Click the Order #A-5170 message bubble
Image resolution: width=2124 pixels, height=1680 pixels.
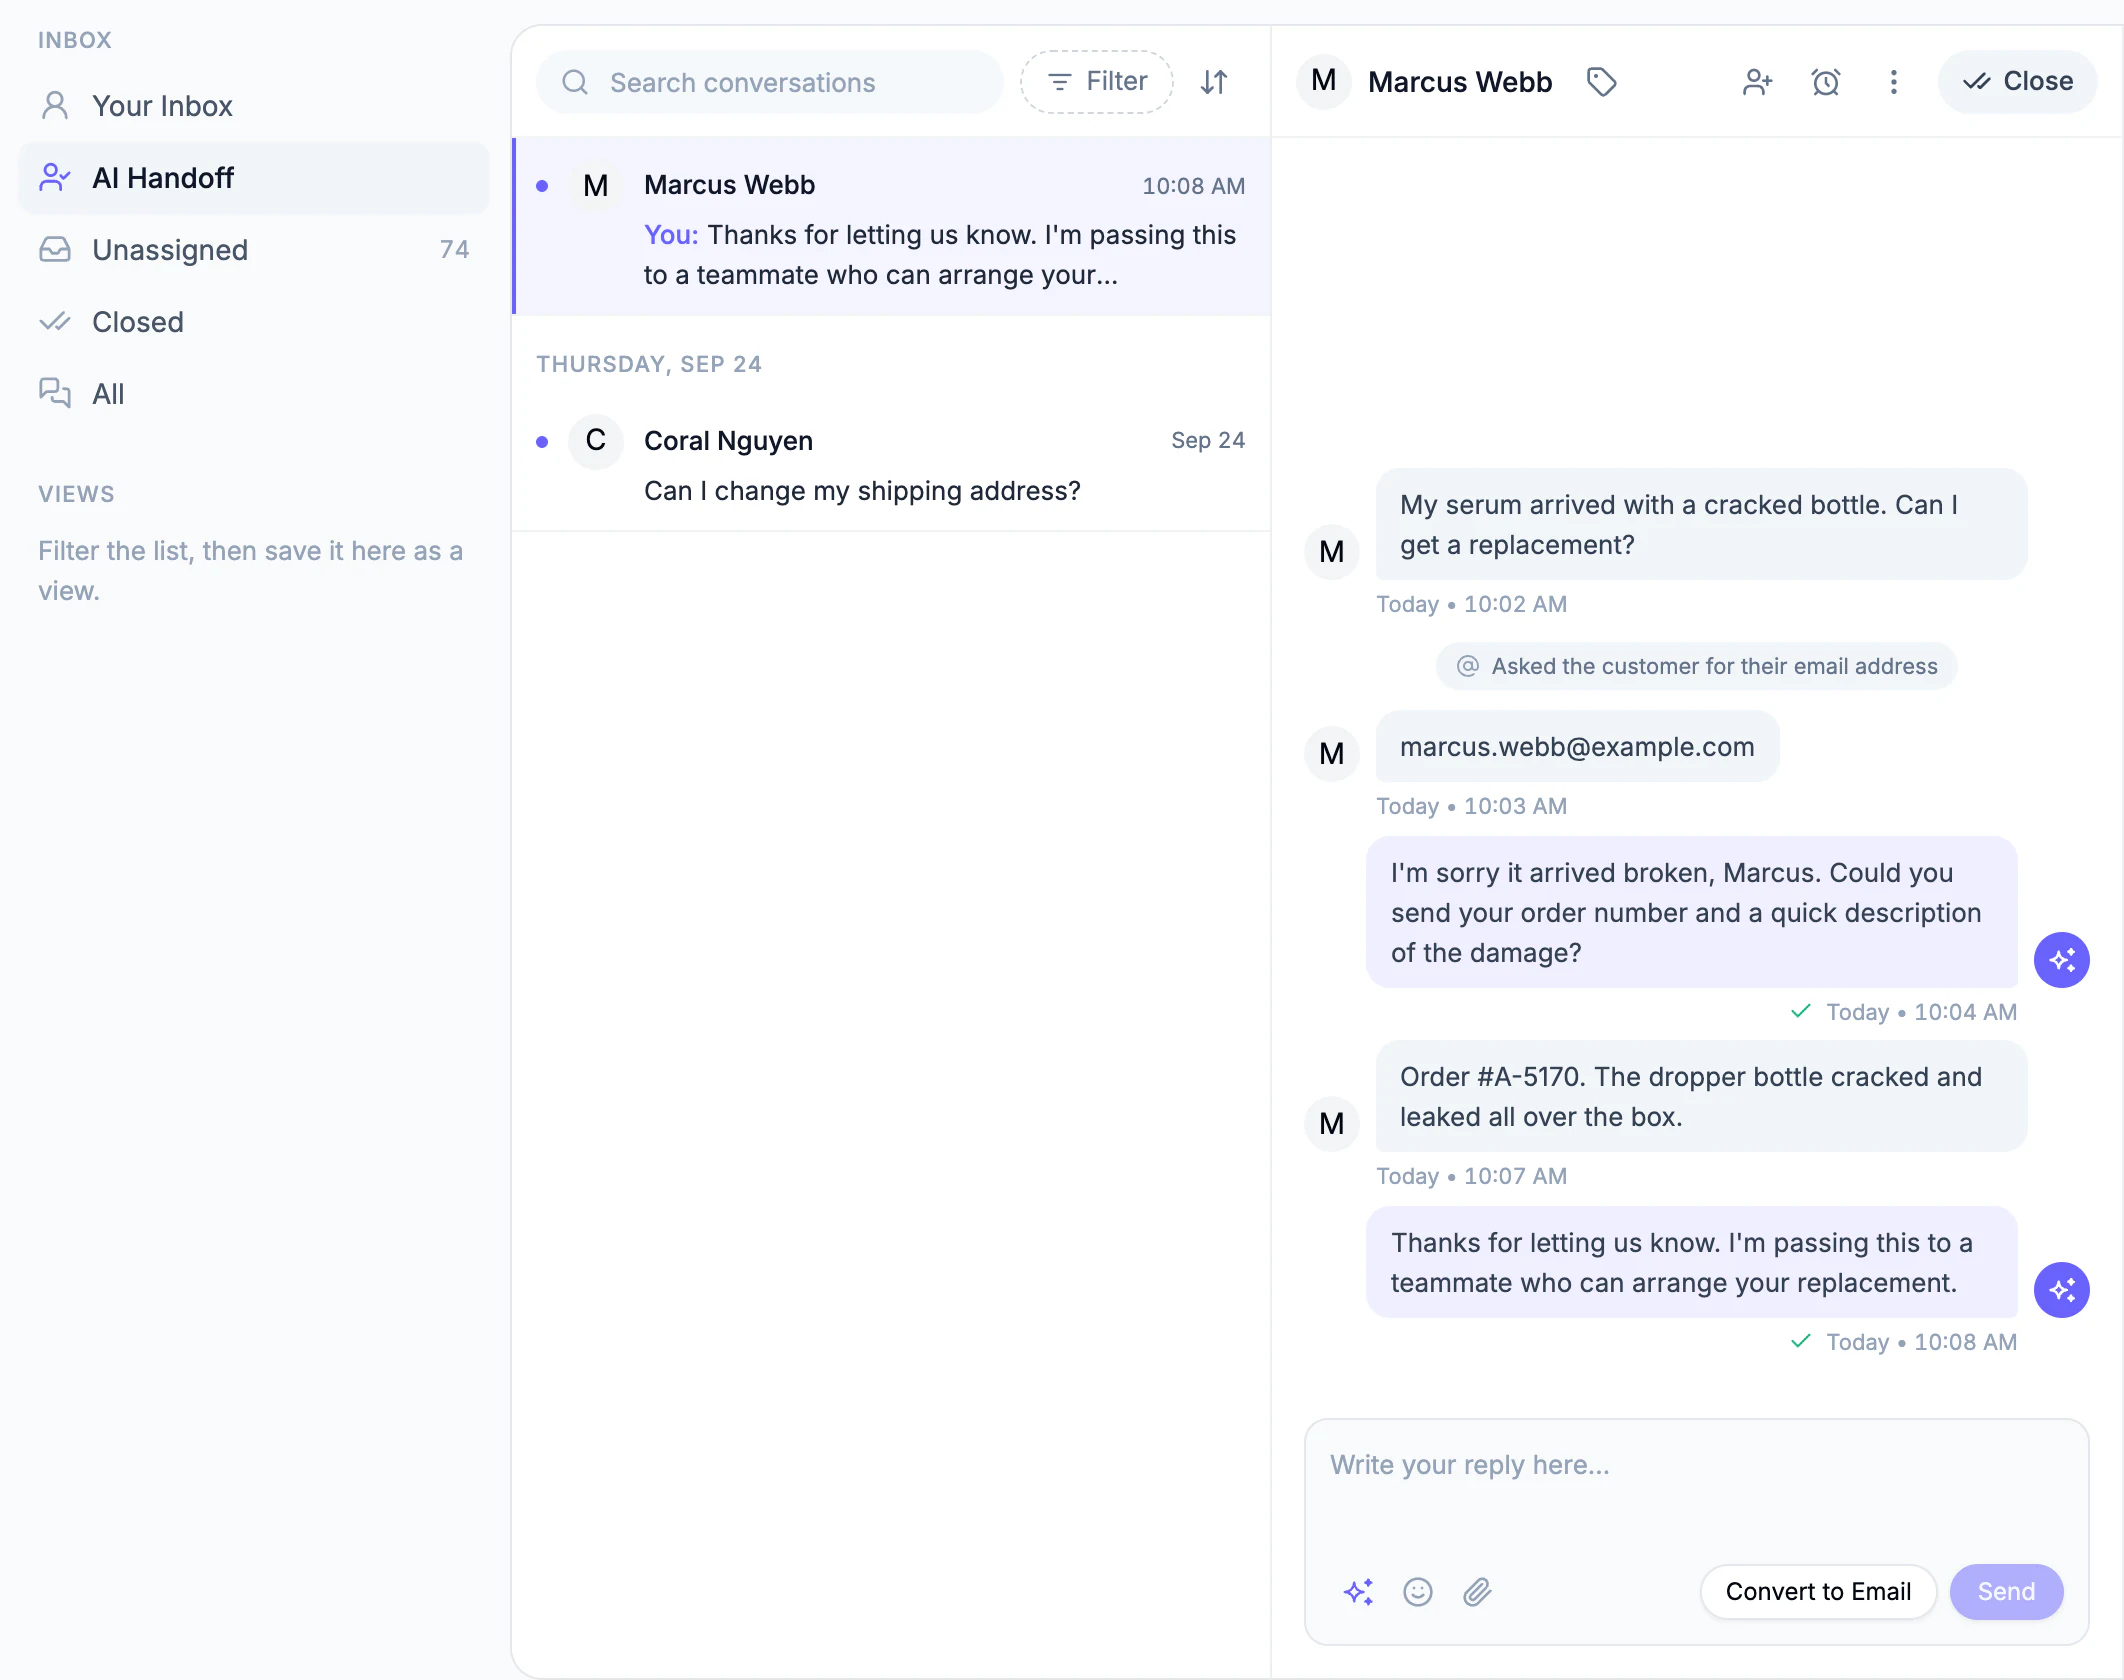click(1701, 1097)
